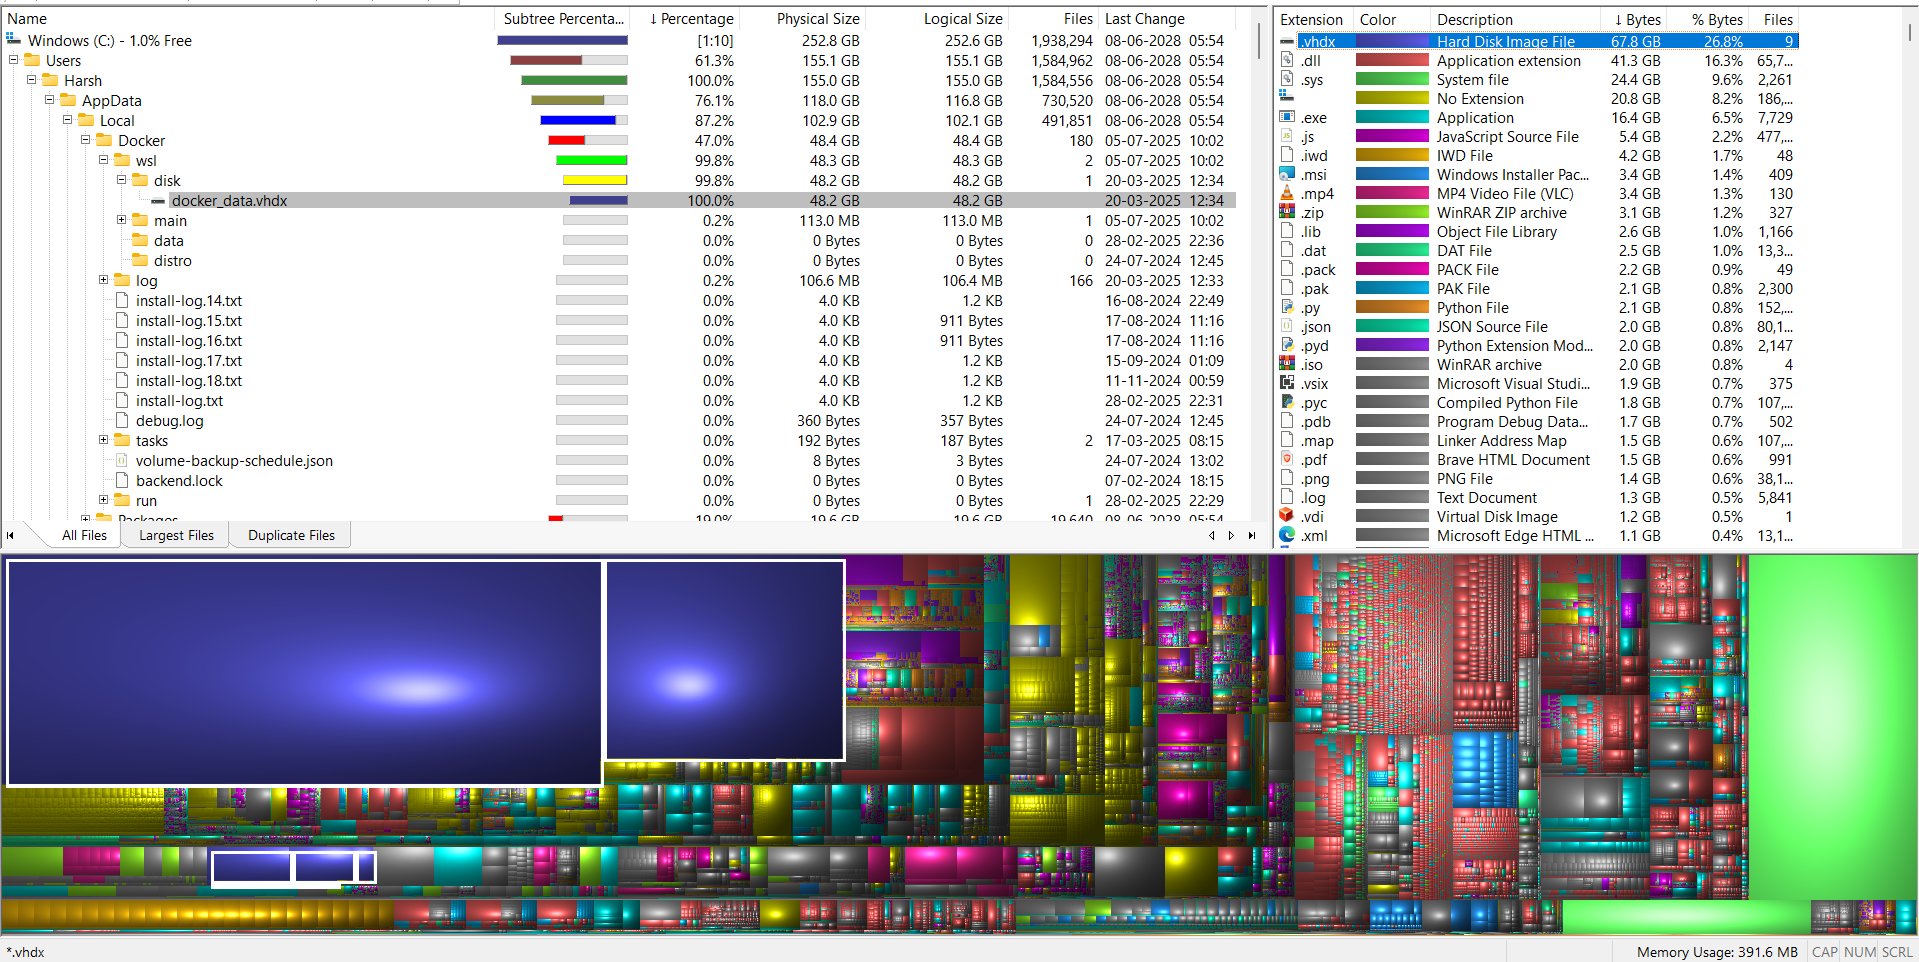Expand the main folder node
This screenshot has width=1919, height=962.
122,220
